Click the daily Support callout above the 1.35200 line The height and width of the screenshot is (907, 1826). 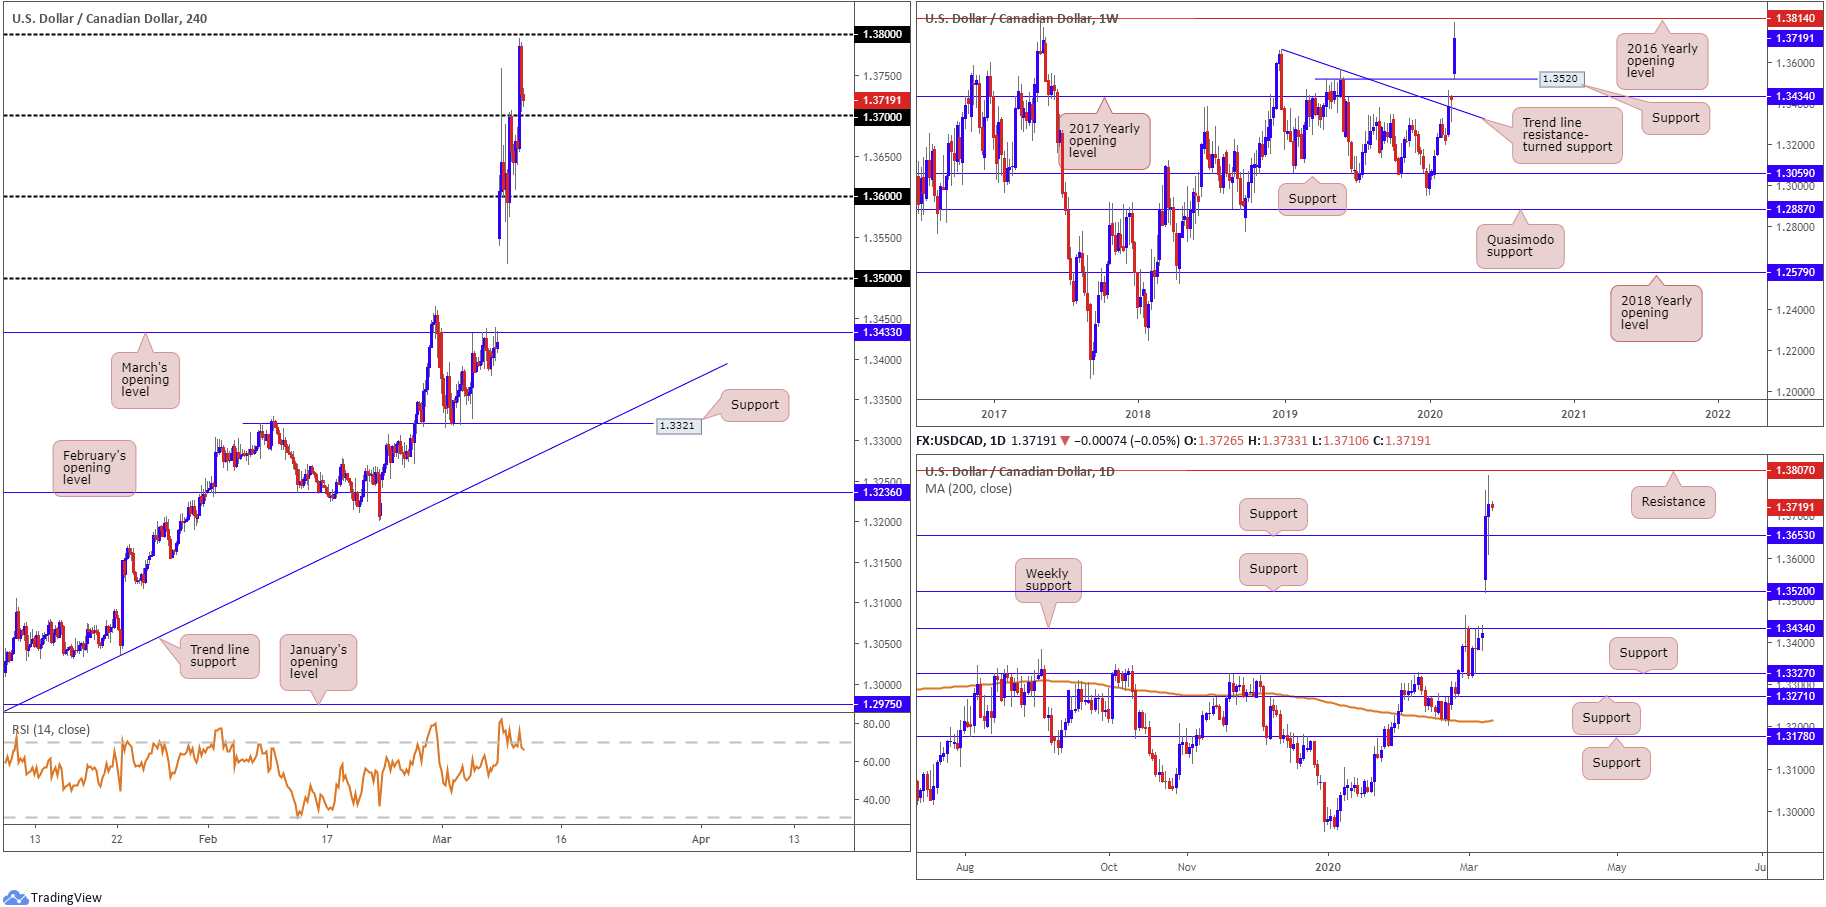(x=1273, y=569)
